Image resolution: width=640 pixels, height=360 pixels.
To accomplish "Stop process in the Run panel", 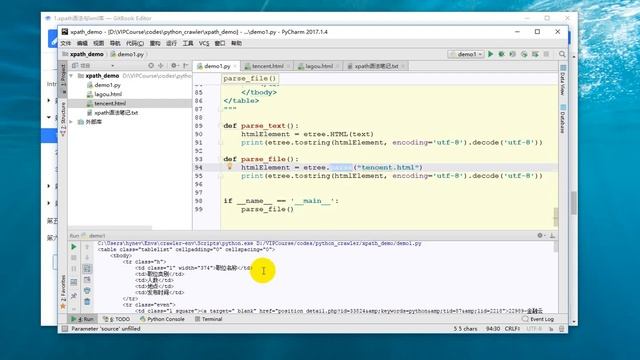I will (x=73, y=258).
